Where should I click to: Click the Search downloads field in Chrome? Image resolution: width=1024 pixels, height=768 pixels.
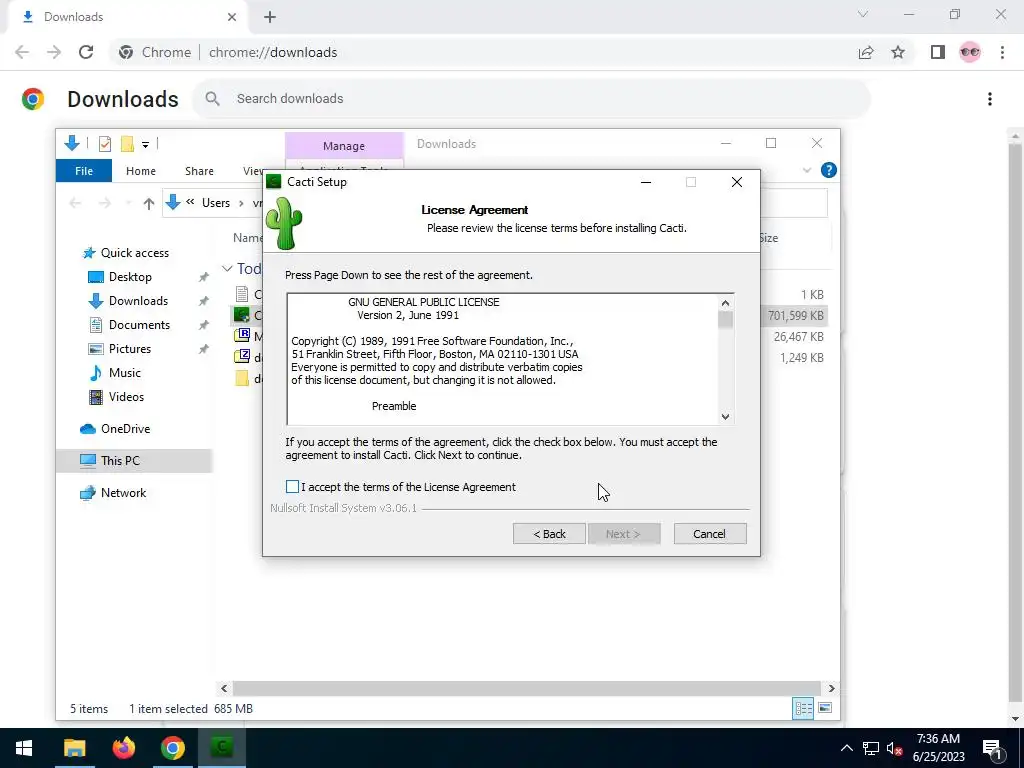[531, 99]
